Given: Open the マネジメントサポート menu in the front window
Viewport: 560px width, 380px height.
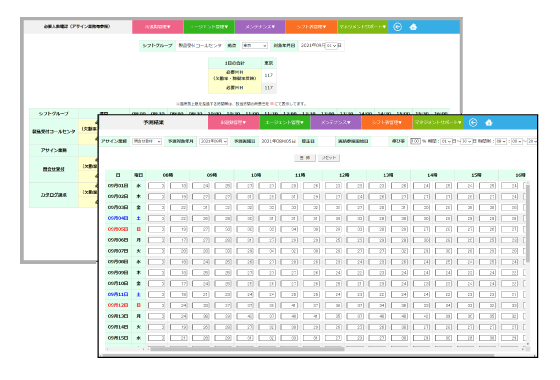Looking at the screenshot, I should [x=438, y=122].
